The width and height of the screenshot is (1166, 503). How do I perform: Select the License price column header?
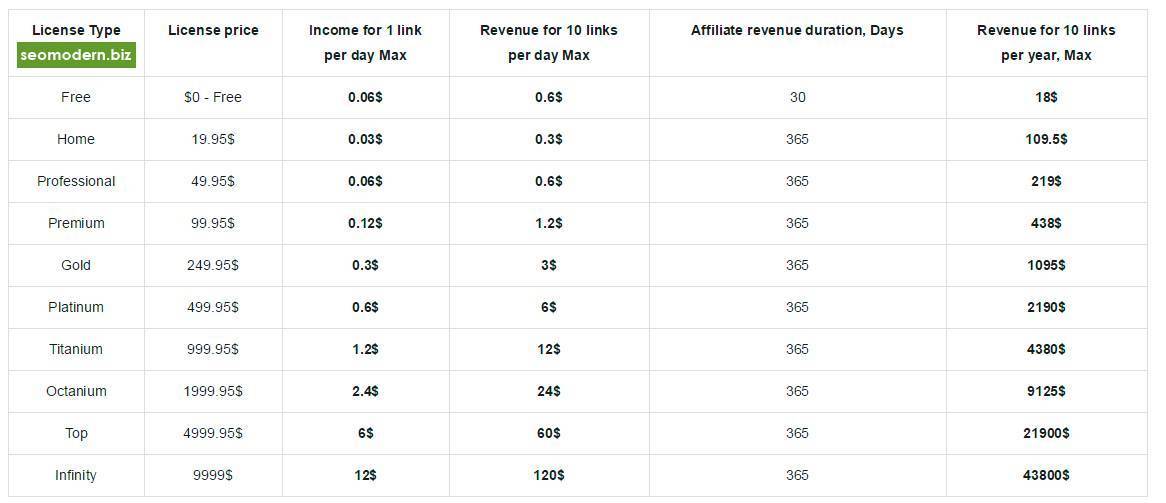pyautogui.click(x=213, y=30)
